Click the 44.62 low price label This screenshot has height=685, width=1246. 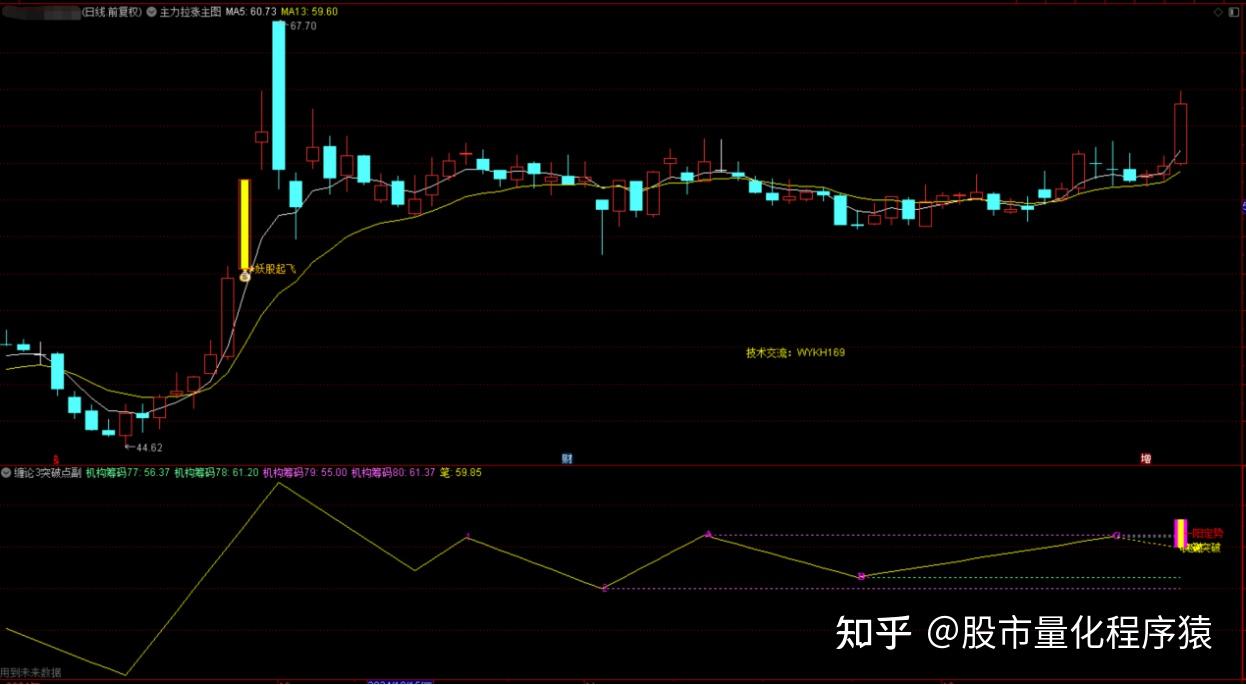(x=148, y=447)
